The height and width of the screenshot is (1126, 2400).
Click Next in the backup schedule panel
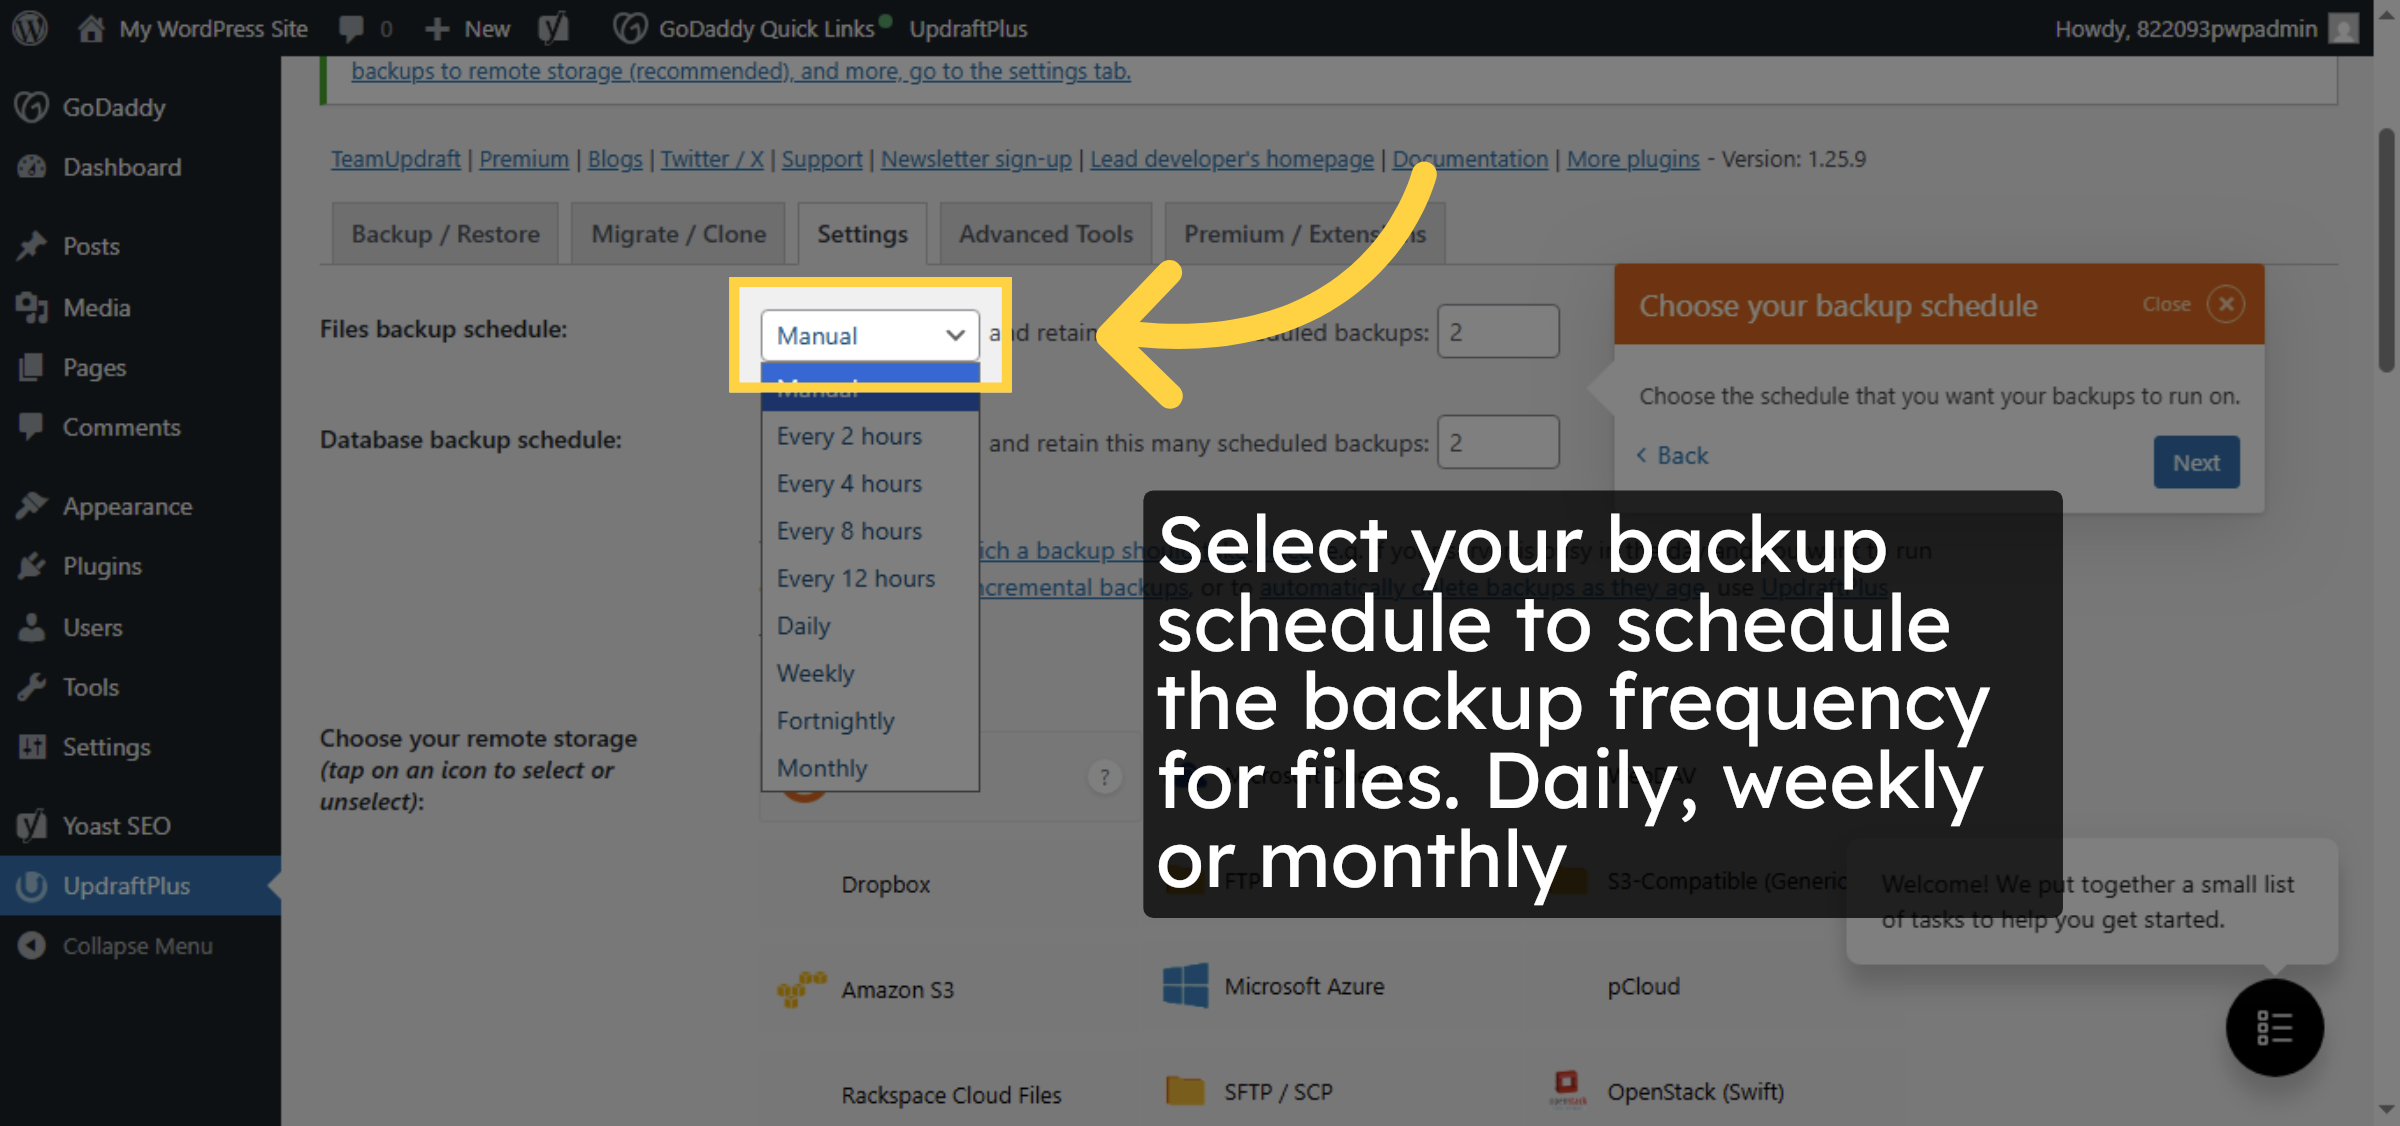[2196, 462]
